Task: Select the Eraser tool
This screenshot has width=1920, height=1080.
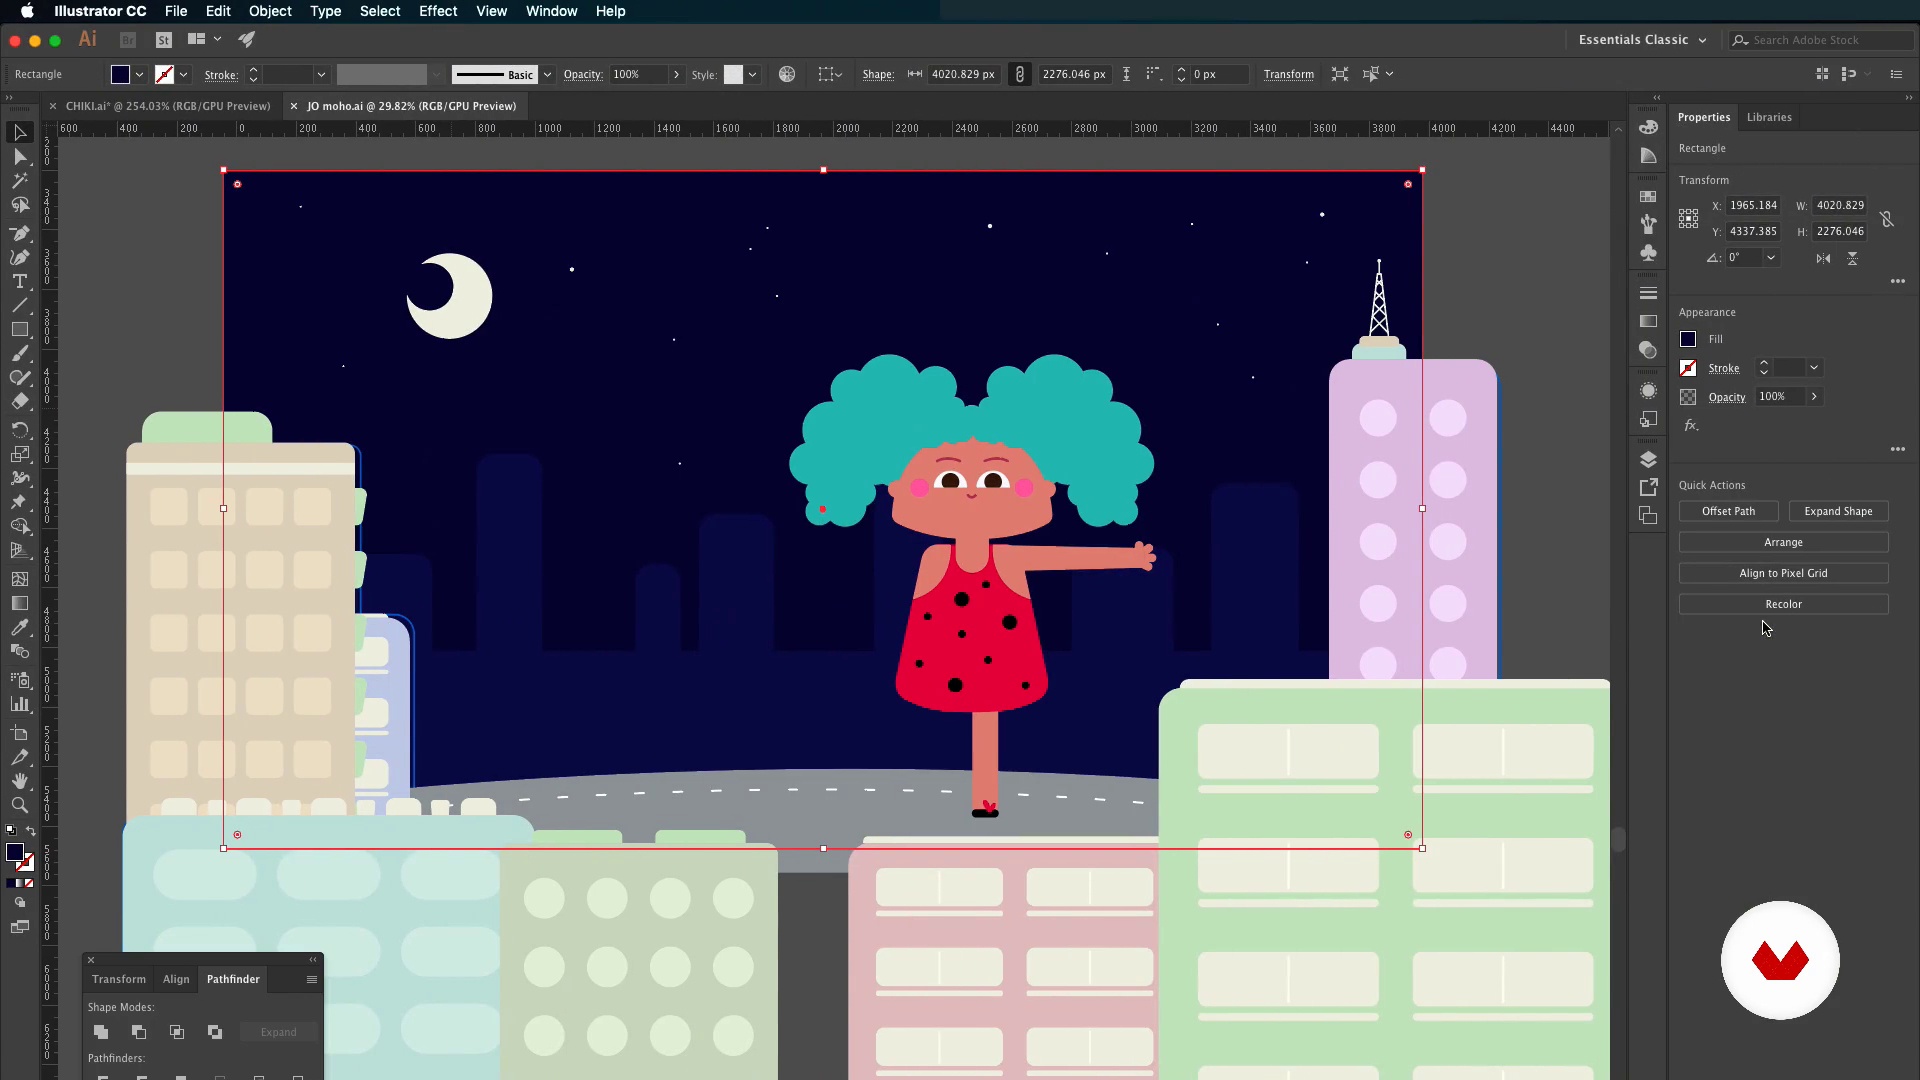Action: click(19, 402)
